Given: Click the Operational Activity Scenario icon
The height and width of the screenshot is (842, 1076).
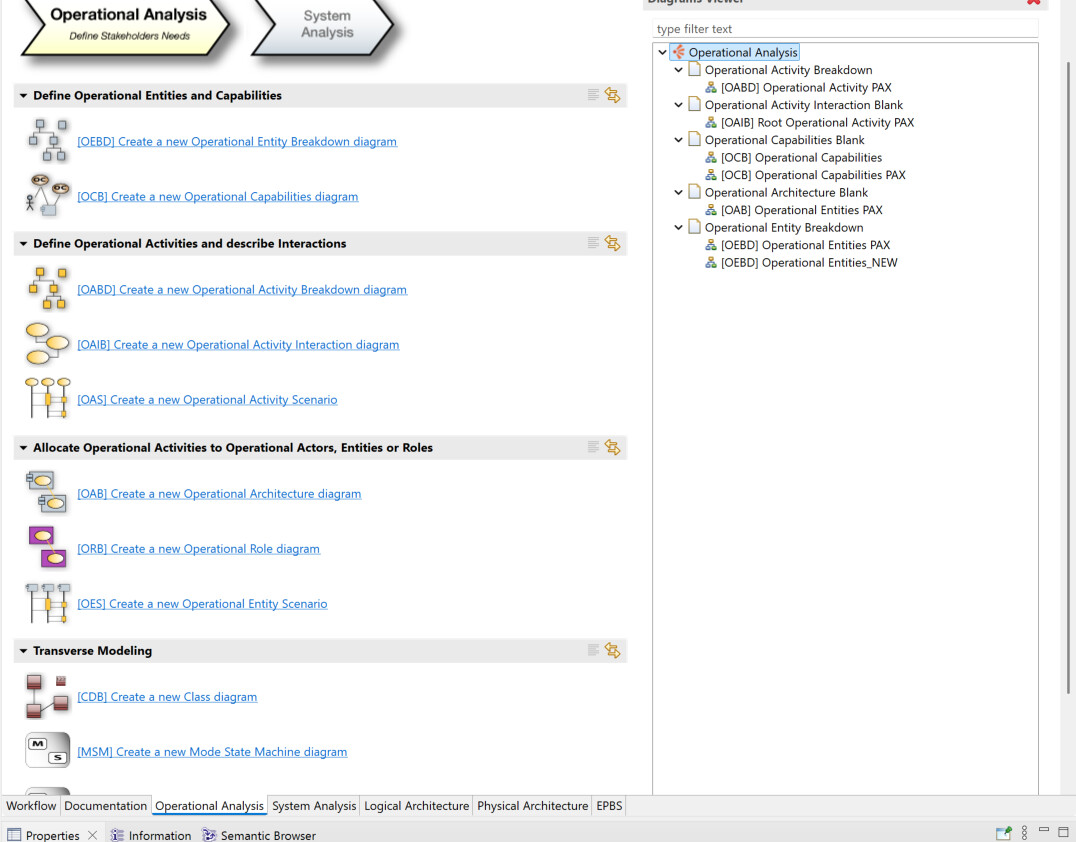Looking at the screenshot, I should pyautogui.click(x=47, y=399).
